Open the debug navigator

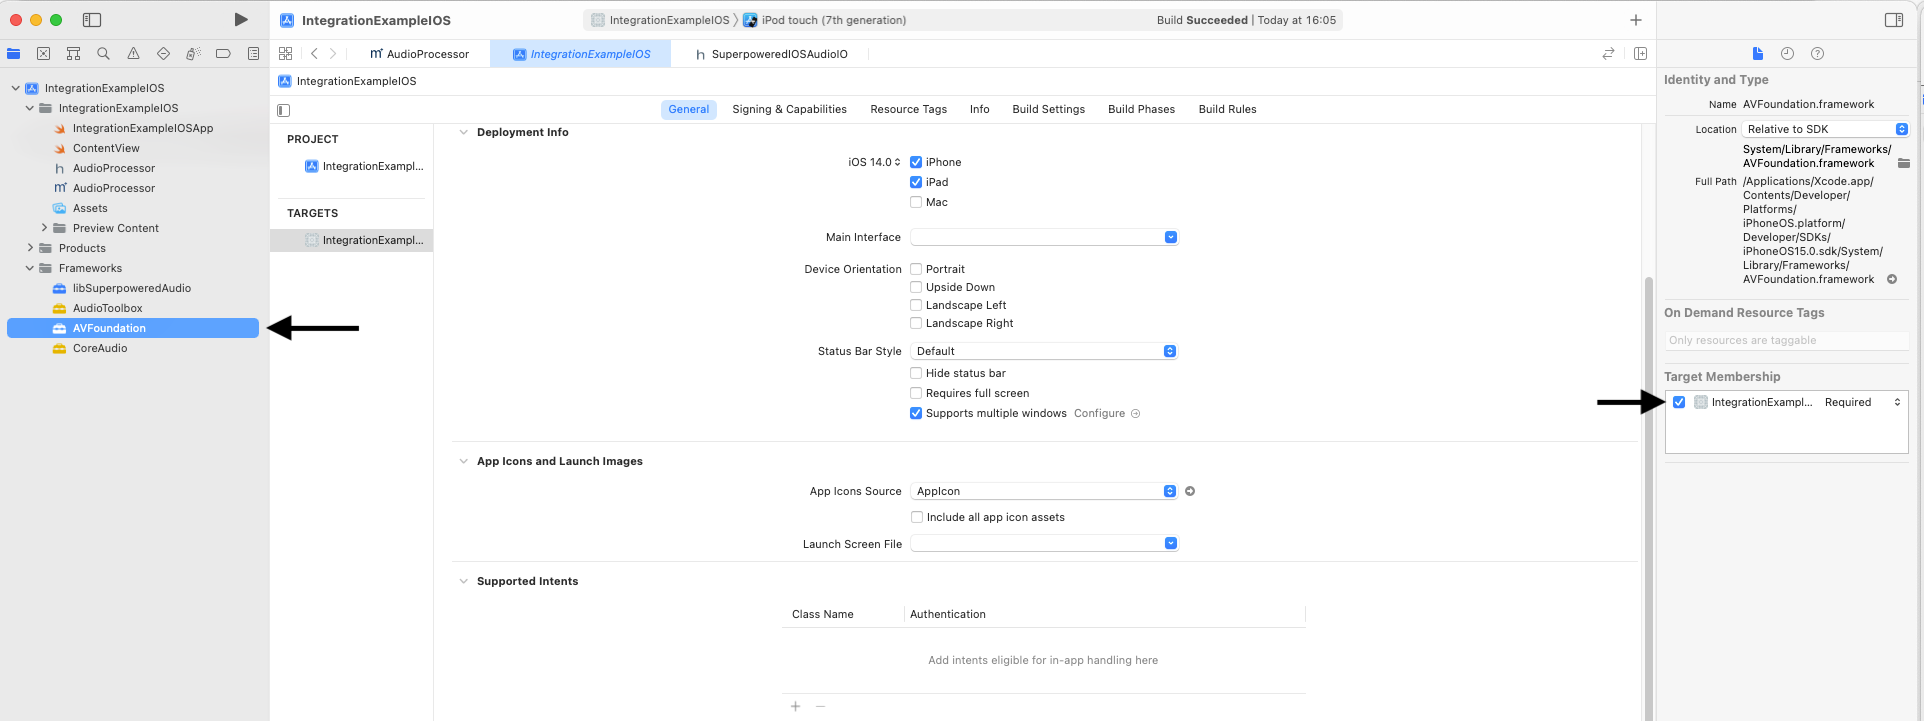(x=193, y=54)
